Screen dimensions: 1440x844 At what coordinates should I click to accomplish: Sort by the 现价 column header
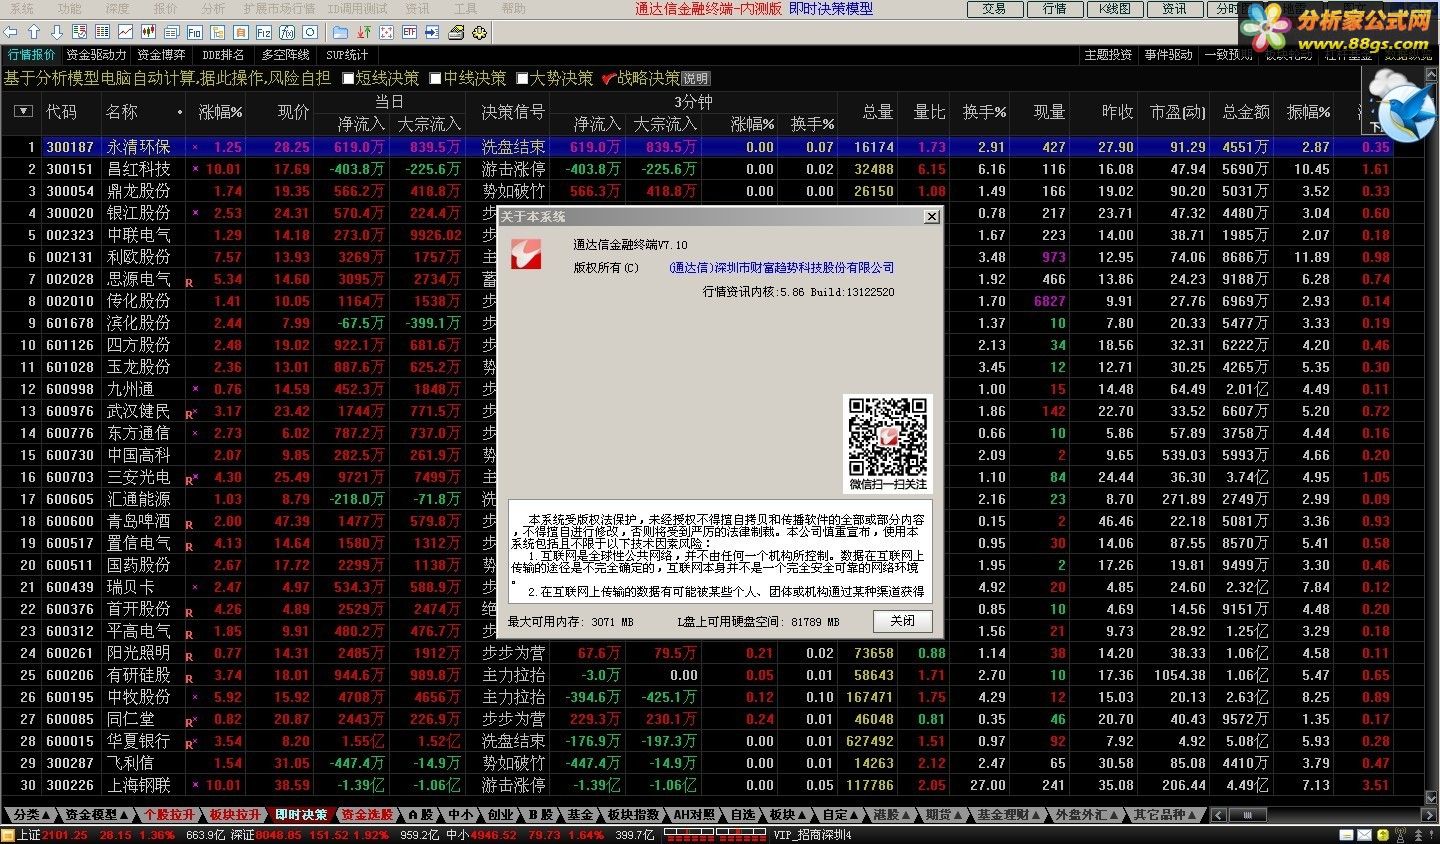point(294,112)
